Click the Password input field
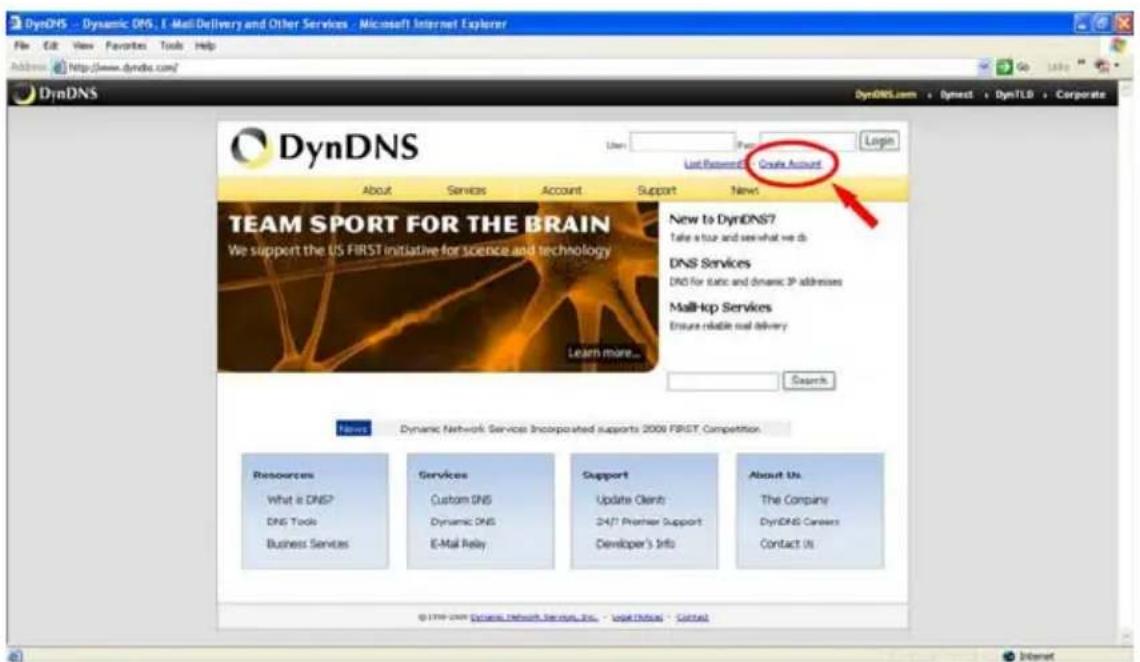This screenshot has height=662, width=1140. (x=807, y=142)
